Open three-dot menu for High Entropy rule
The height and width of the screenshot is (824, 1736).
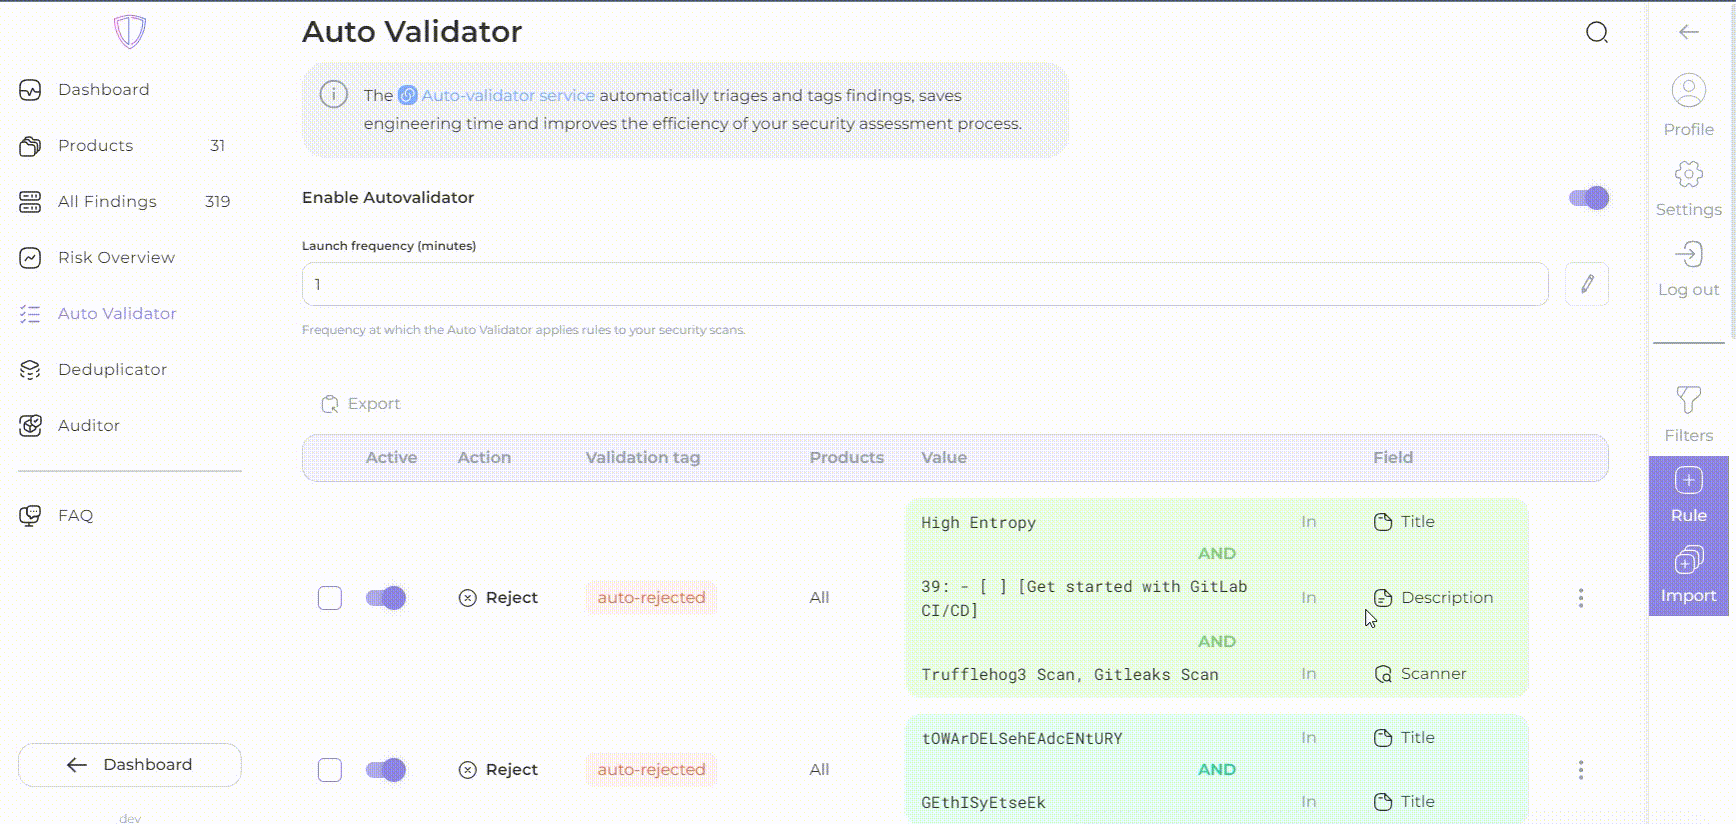point(1580,598)
